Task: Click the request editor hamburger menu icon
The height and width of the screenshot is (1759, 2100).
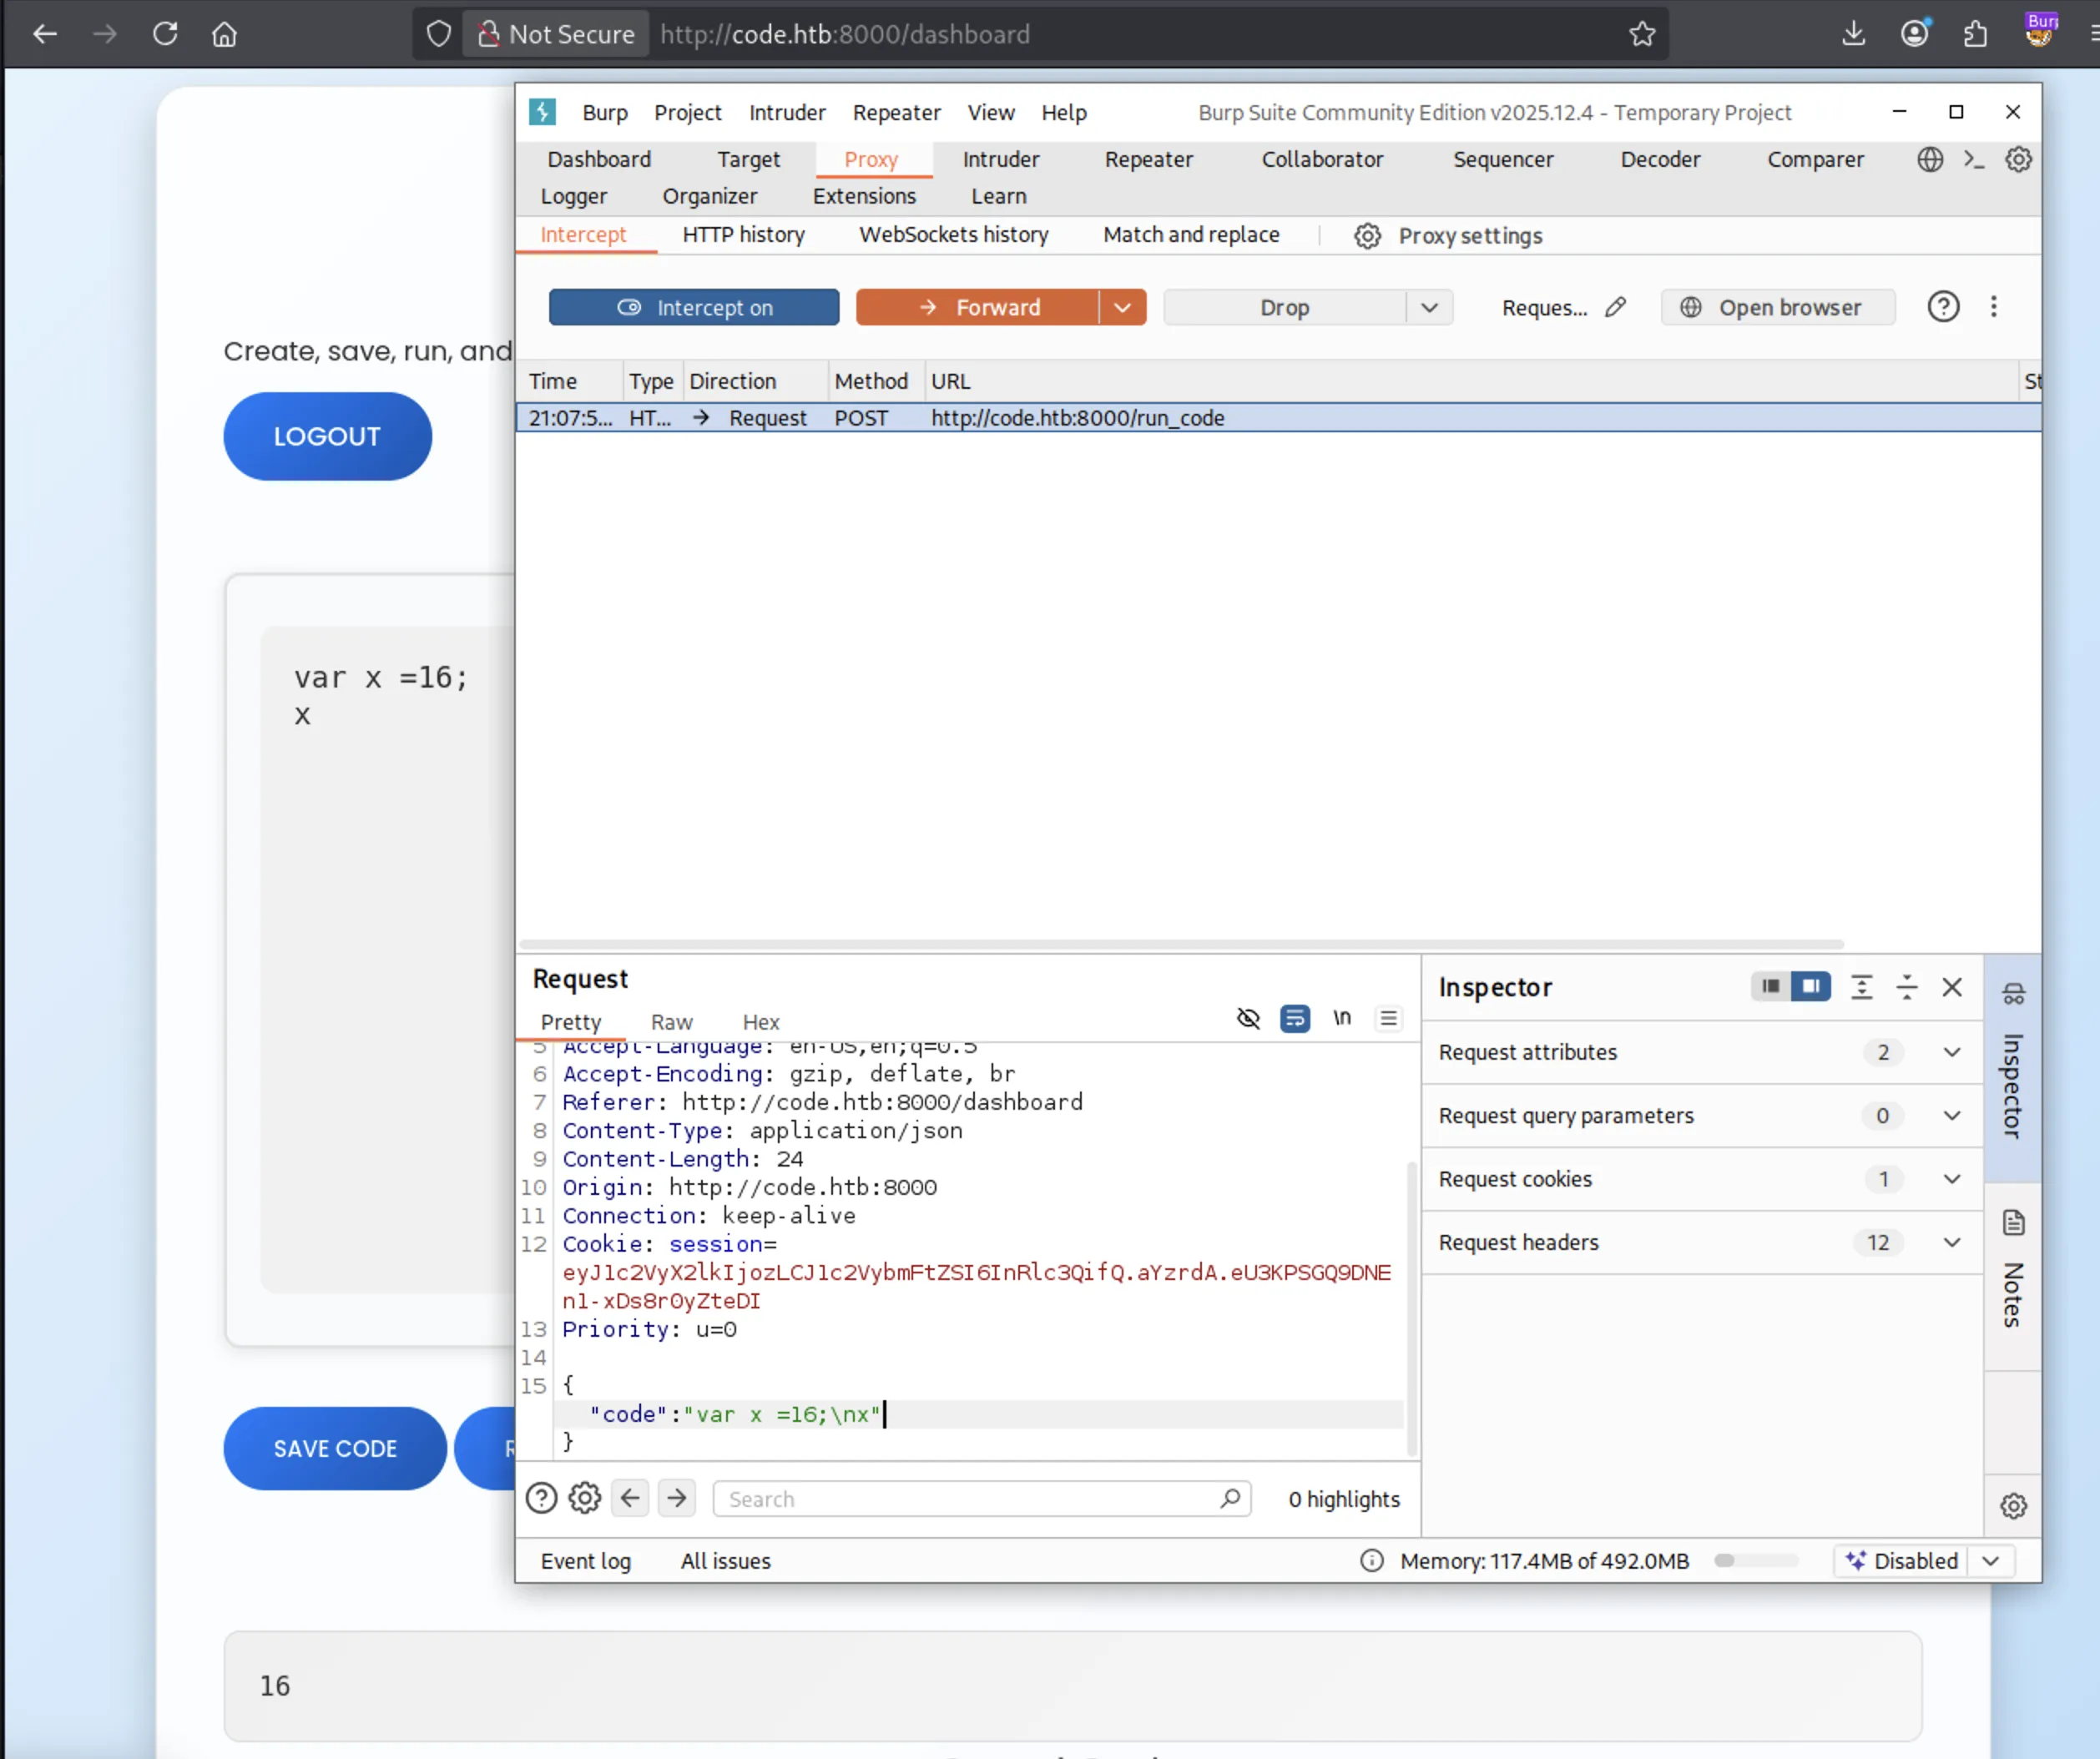Action: (x=1388, y=1018)
